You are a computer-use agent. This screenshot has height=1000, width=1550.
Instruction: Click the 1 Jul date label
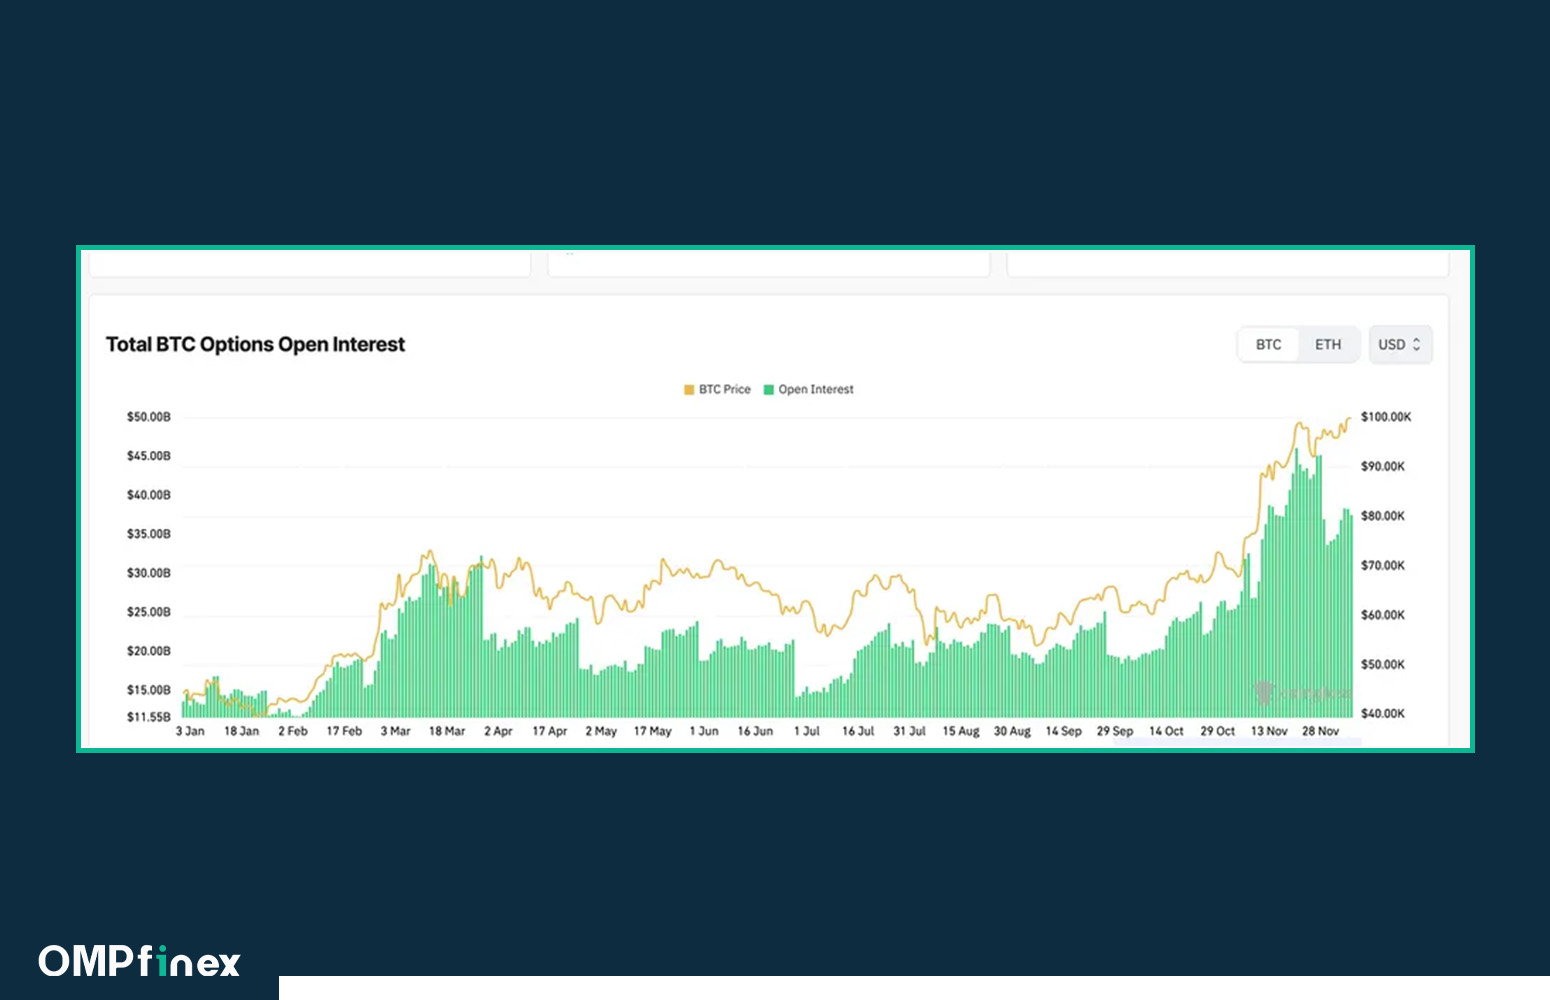click(x=807, y=732)
